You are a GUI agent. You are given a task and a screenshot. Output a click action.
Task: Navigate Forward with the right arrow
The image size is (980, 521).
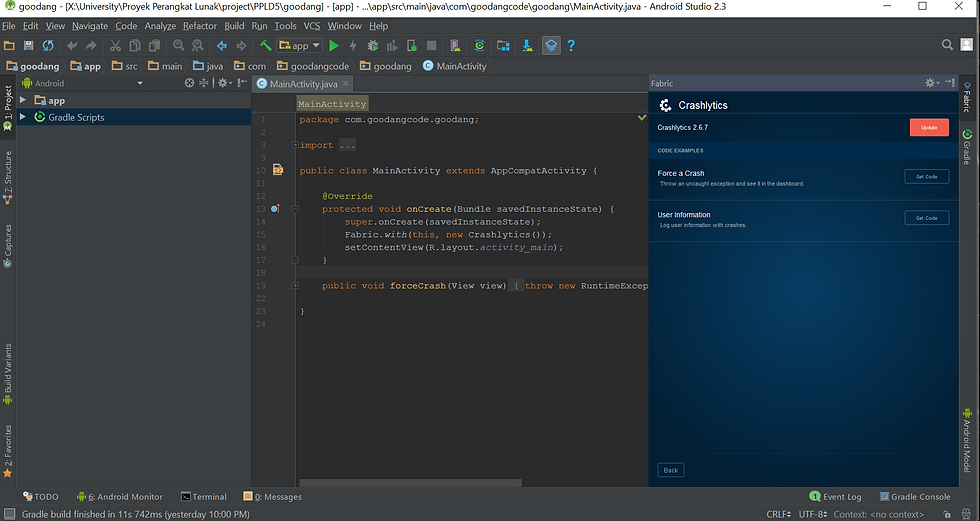point(241,46)
